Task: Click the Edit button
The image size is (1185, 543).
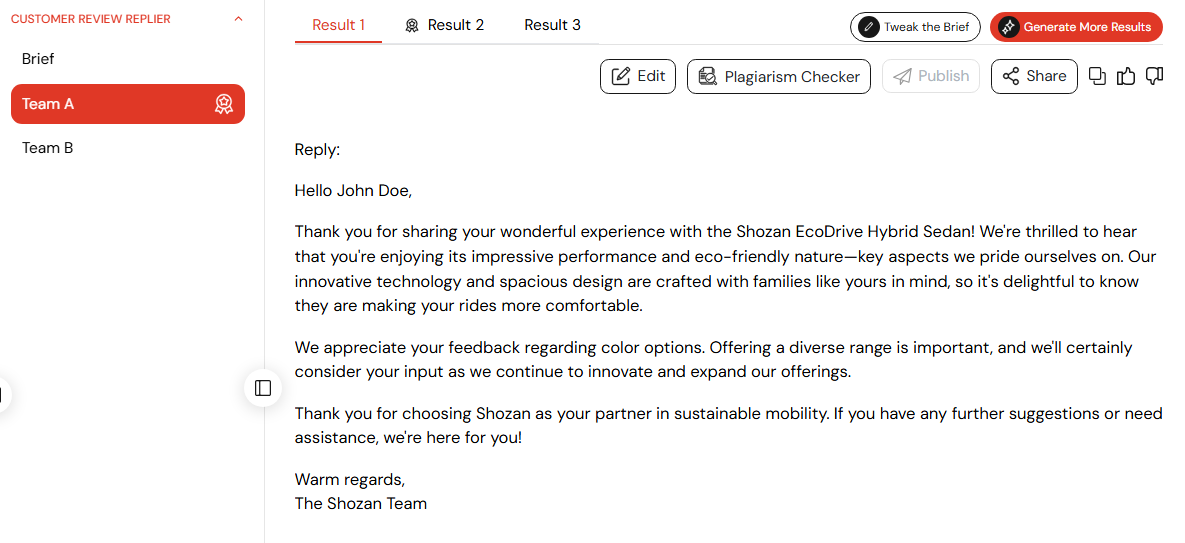Action: [638, 76]
